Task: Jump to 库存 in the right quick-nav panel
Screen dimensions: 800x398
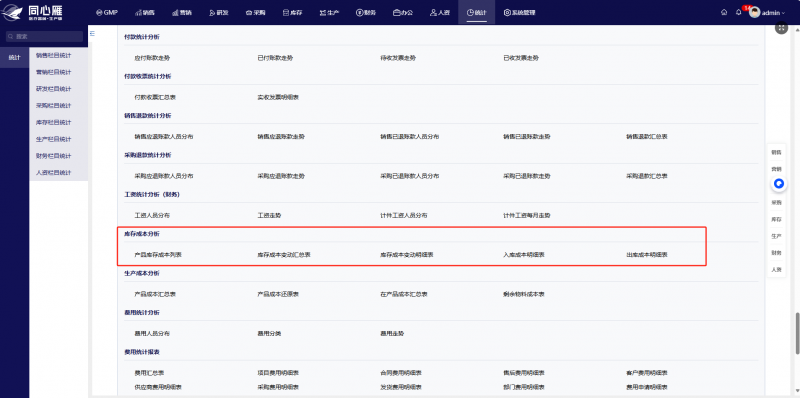Action: pos(776,219)
